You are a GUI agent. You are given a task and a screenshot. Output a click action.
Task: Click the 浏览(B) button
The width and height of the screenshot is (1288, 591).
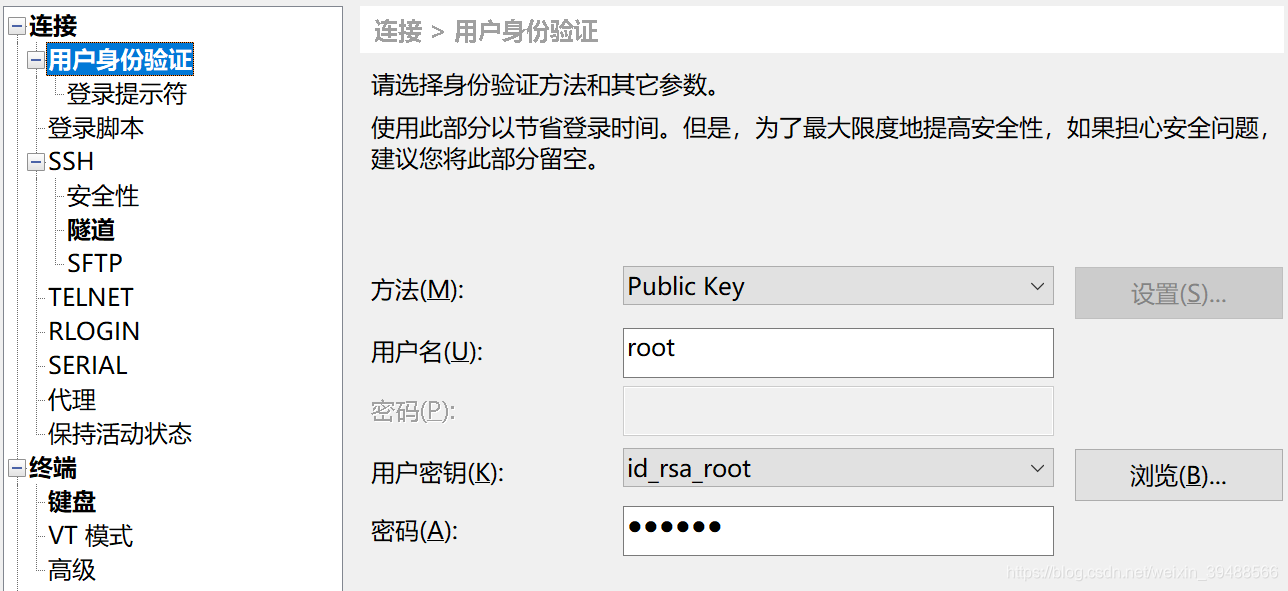[1180, 475]
